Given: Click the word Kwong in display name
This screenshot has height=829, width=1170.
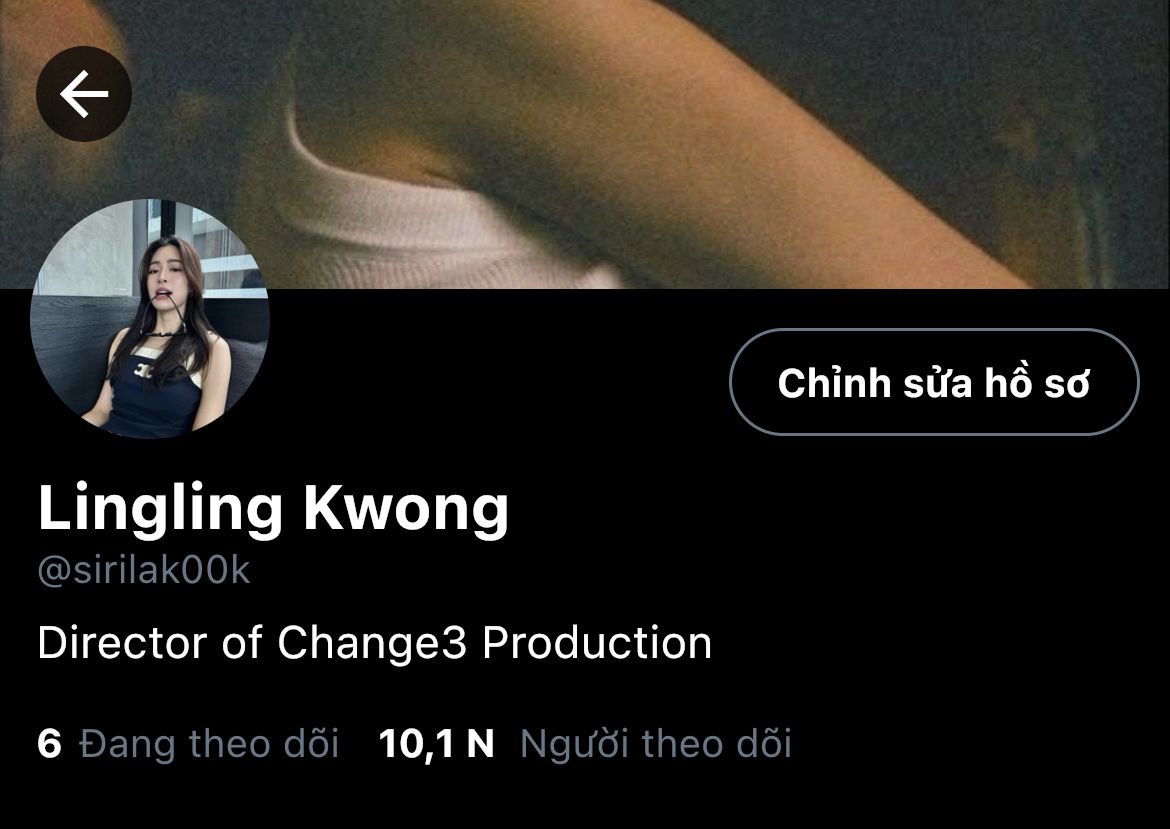Looking at the screenshot, I should (406, 509).
